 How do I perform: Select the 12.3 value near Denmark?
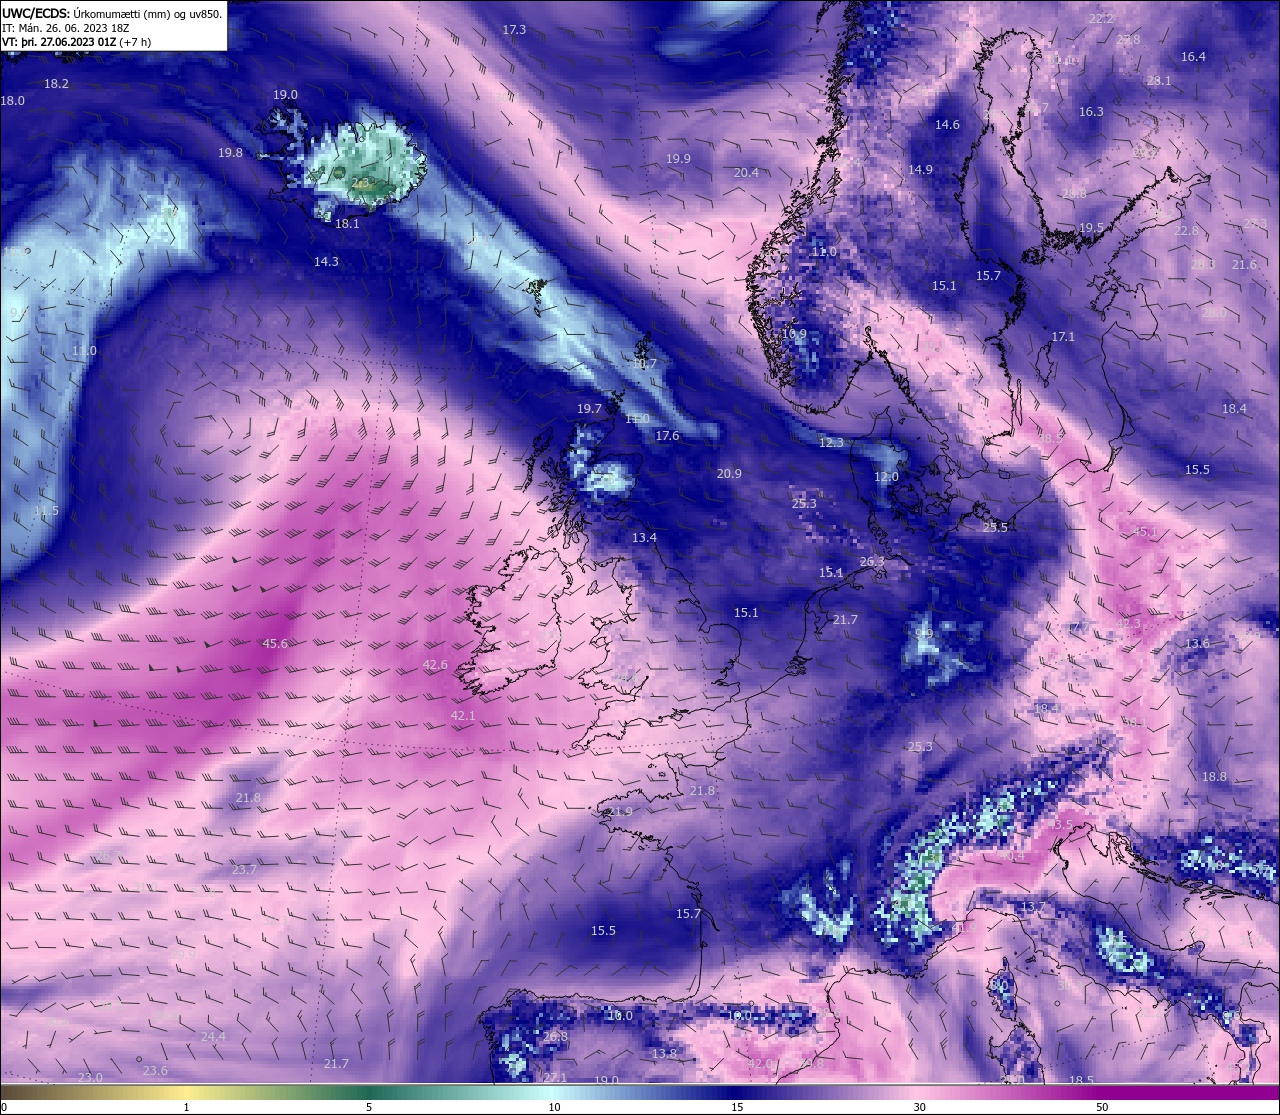coord(831,443)
